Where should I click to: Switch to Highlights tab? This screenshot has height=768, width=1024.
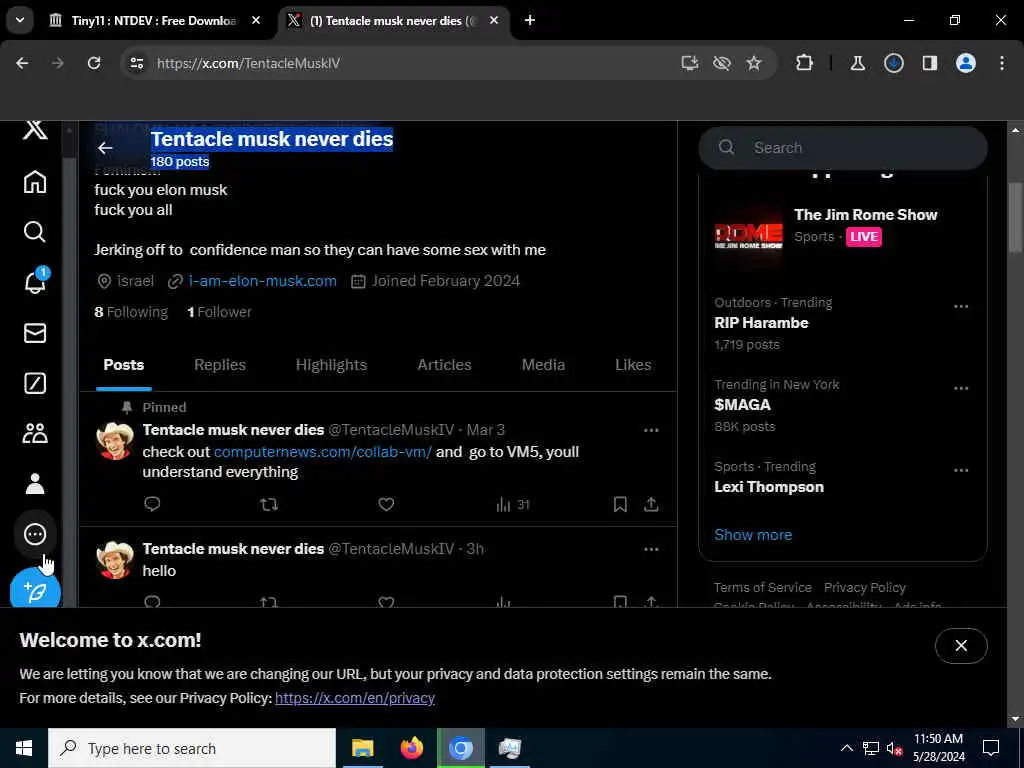point(331,365)
